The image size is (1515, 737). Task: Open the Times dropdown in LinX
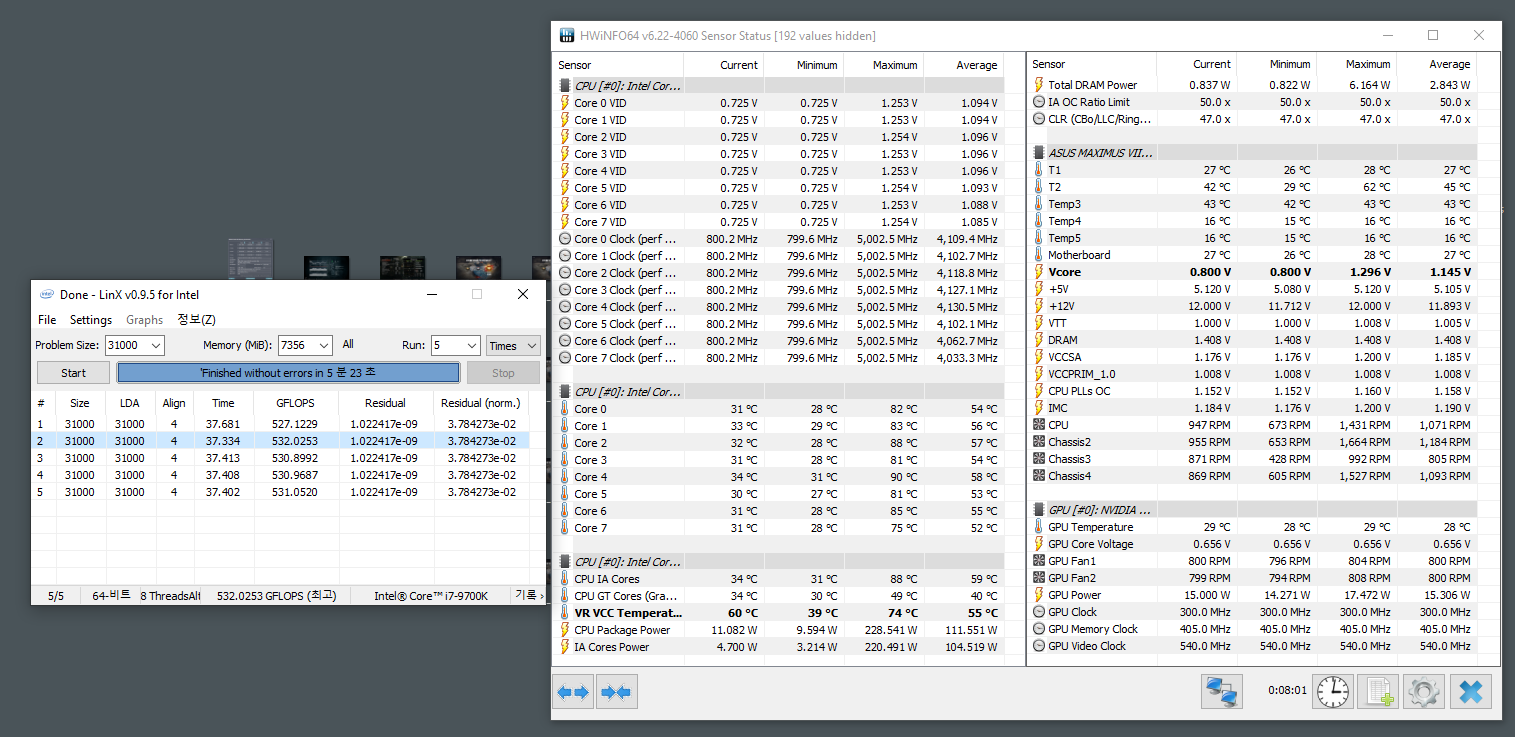click(513, 345)
